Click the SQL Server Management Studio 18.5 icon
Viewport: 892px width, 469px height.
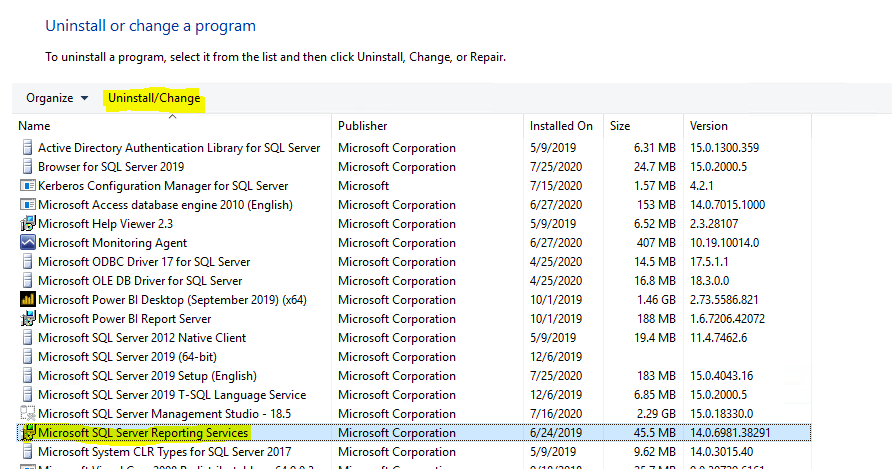(x=27, y=414)
